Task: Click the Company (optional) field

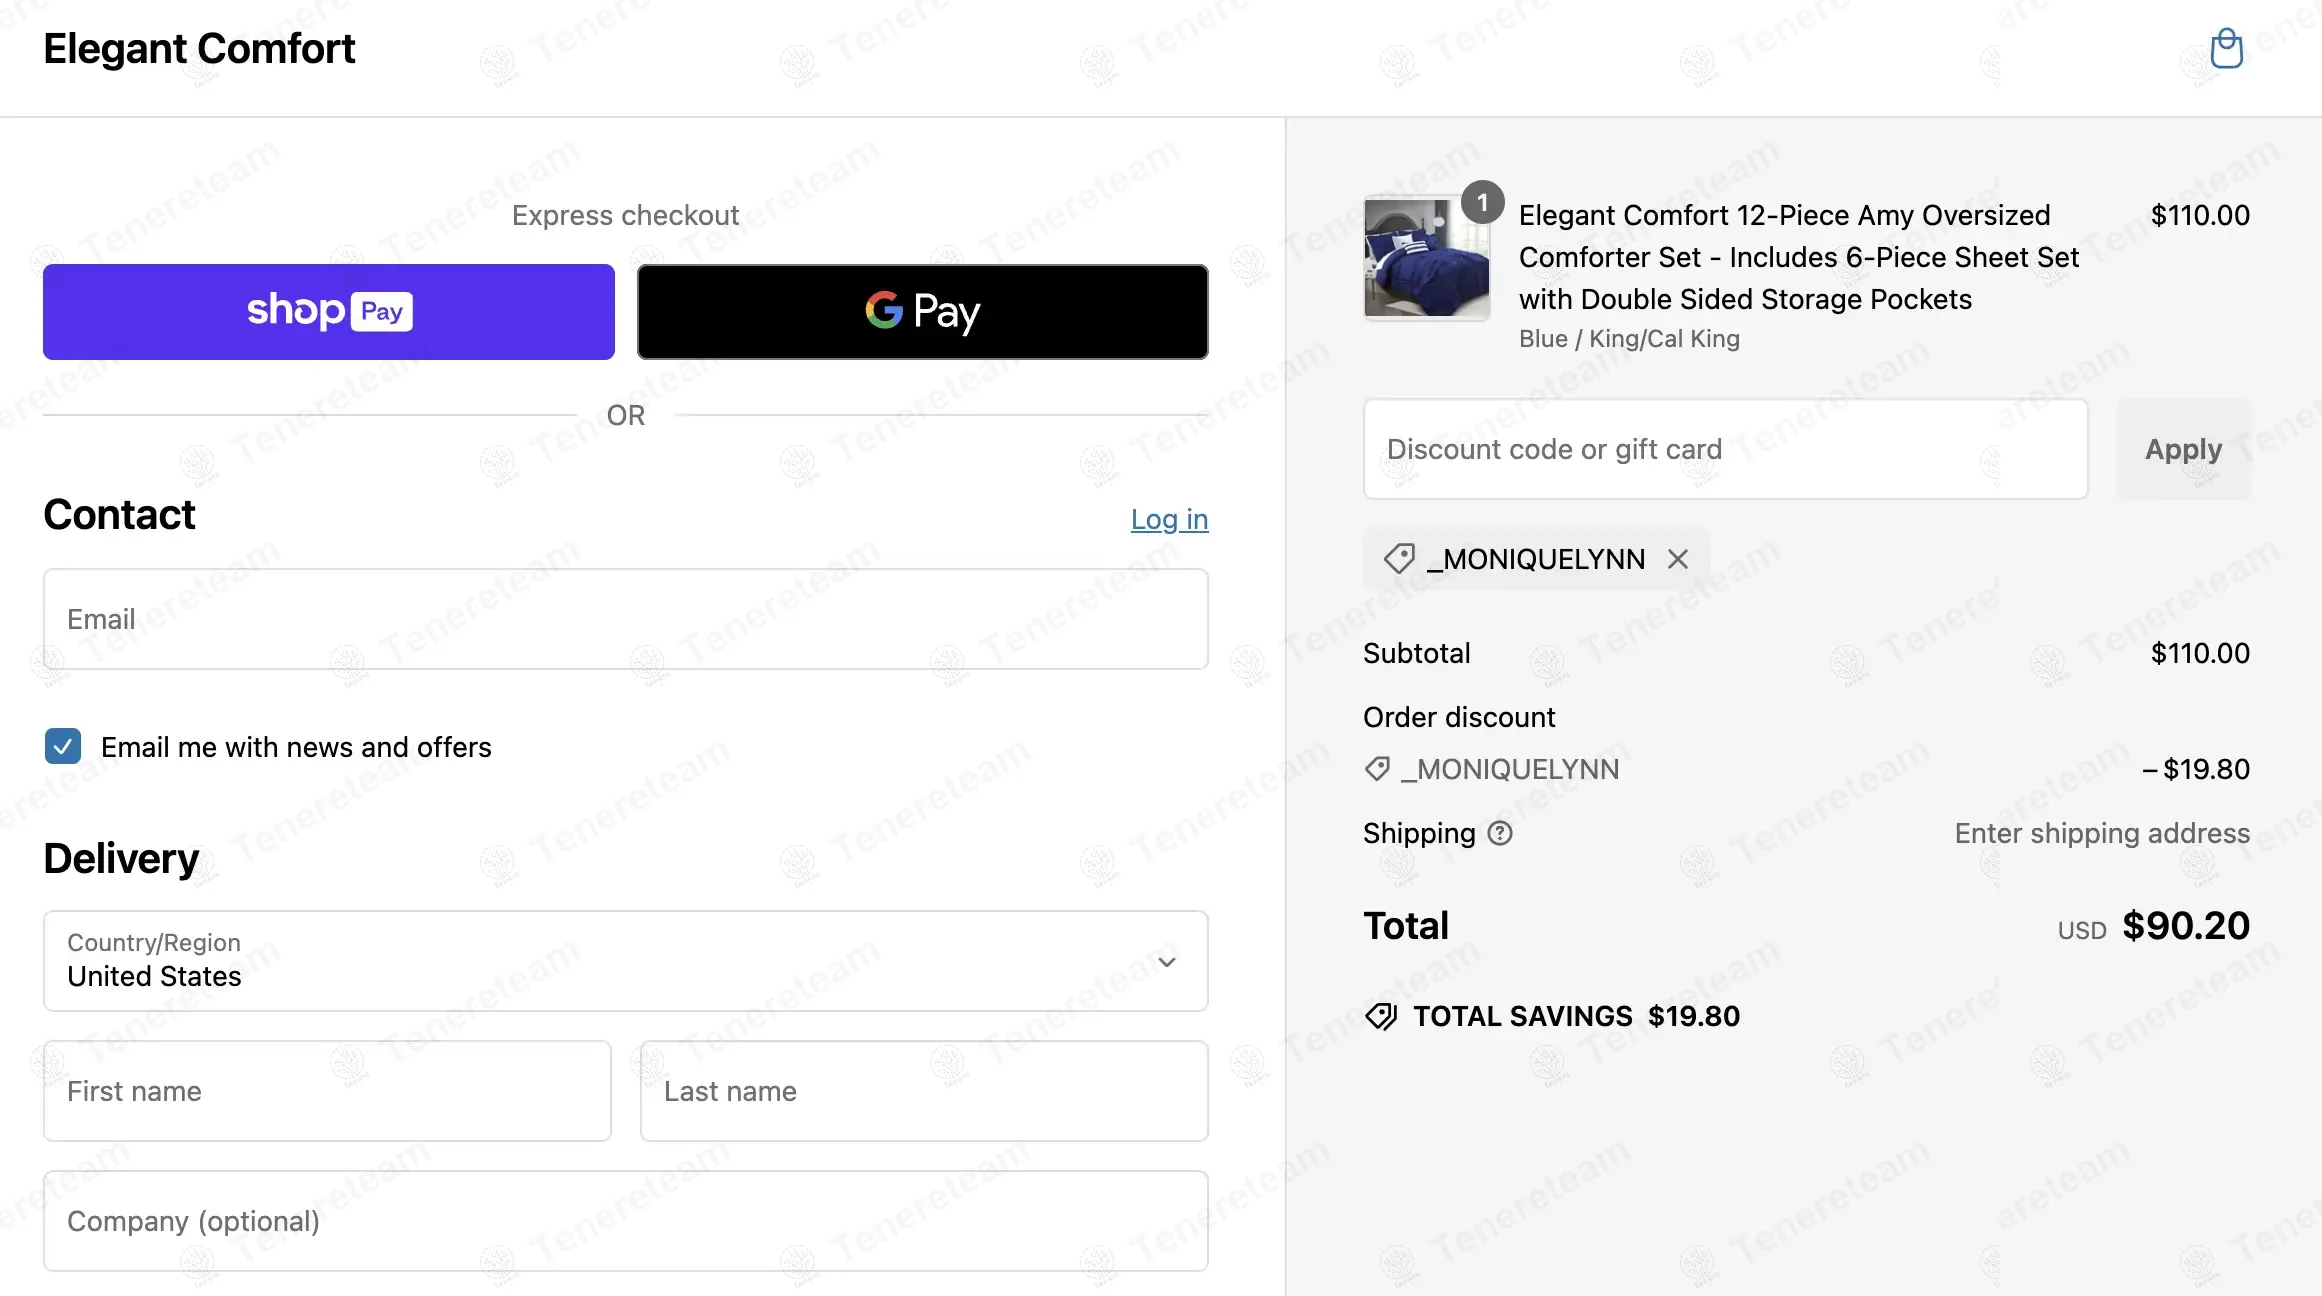Action: 626,1221
